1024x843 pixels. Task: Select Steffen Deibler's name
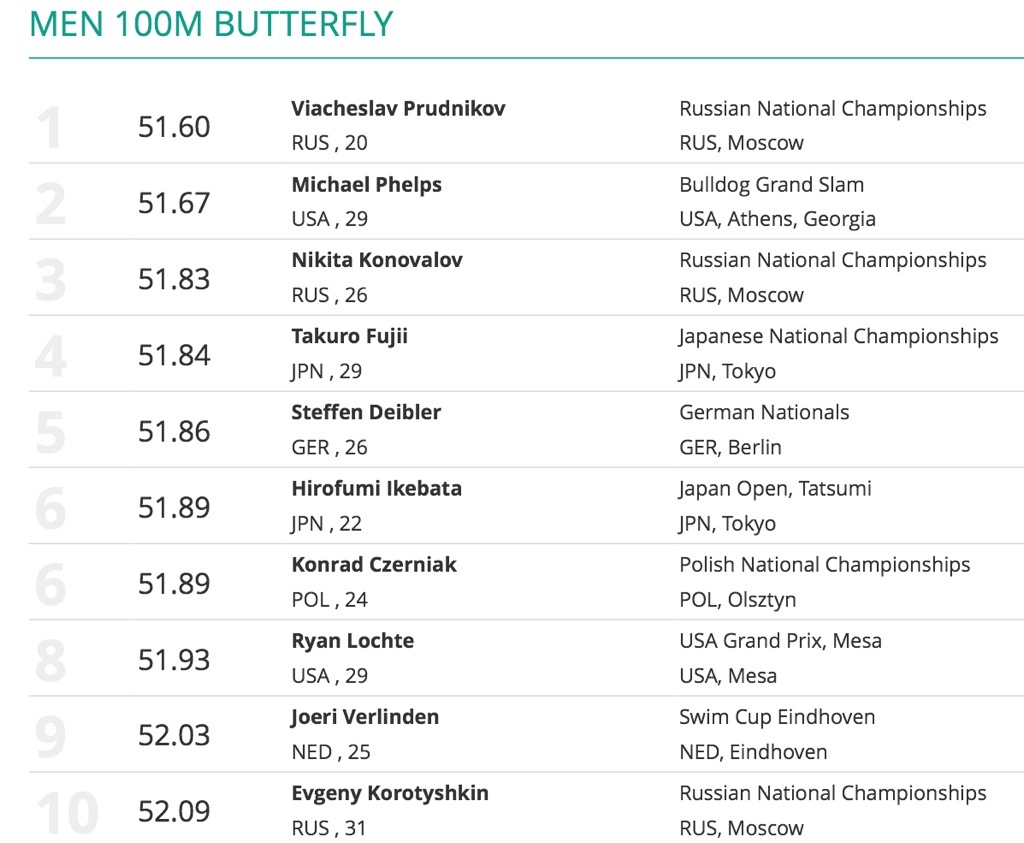[366, 412]
